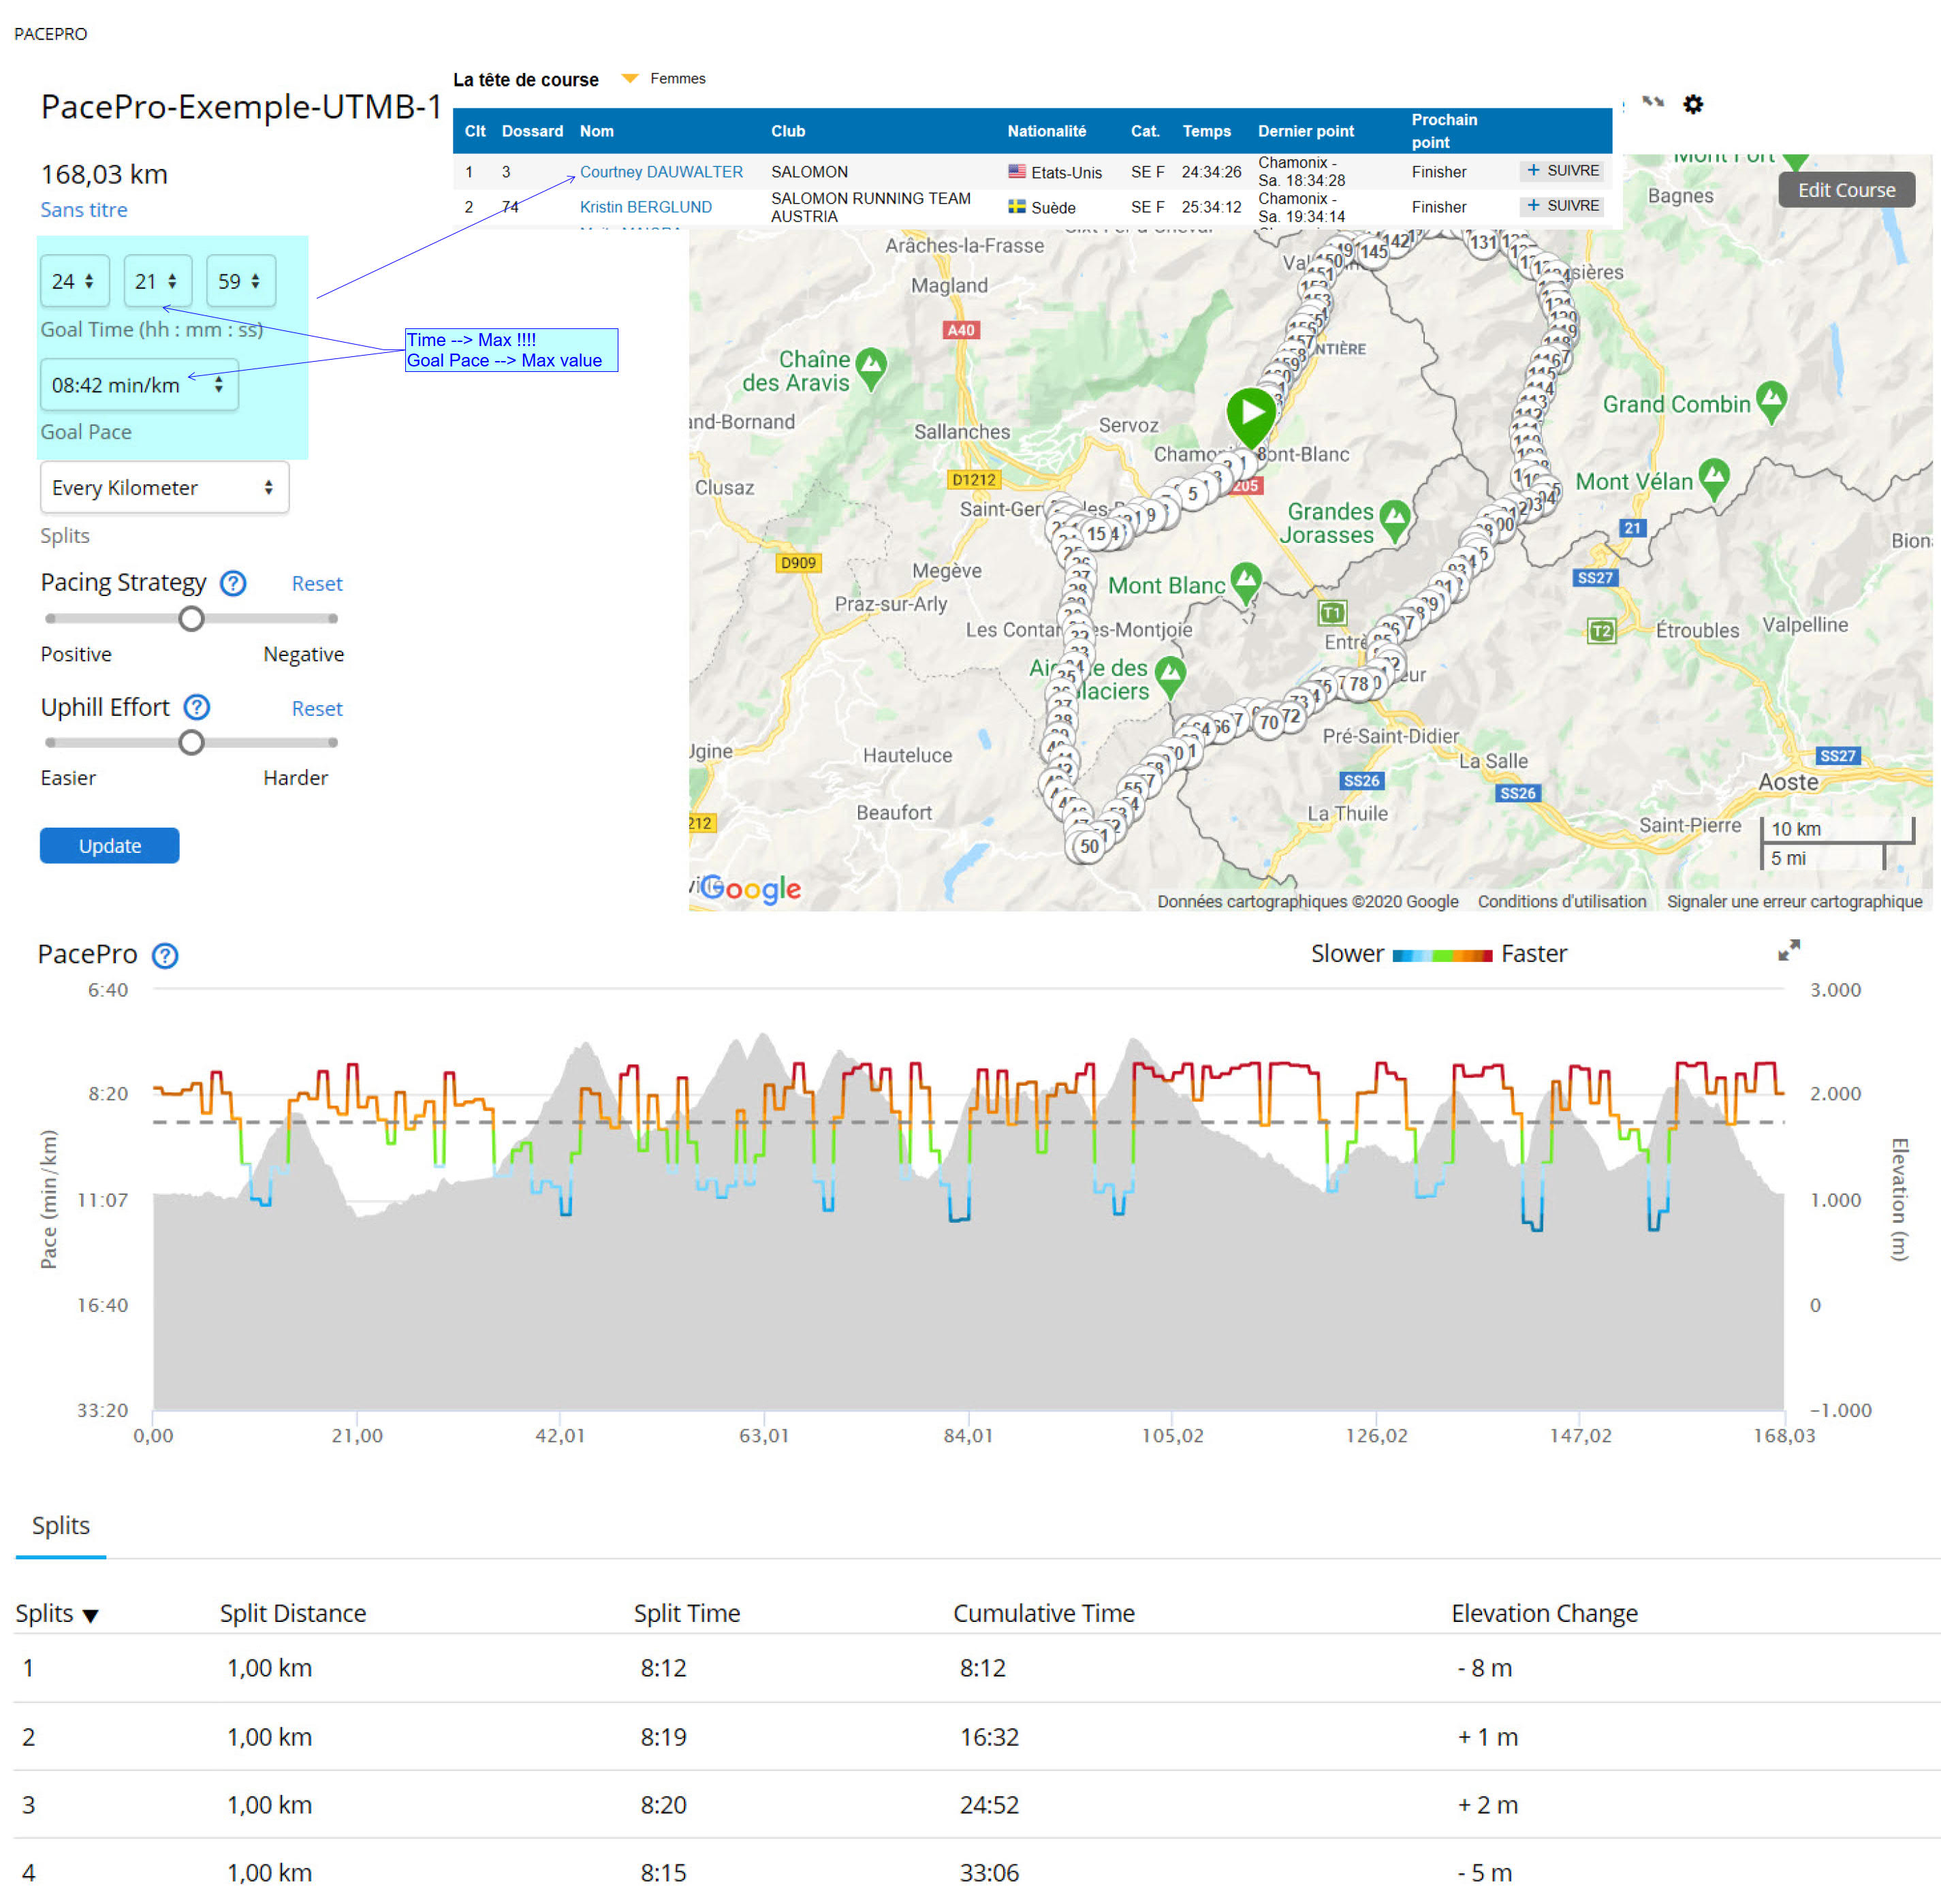The width and height of the screenshot is (1941, 1904).
Task: Click the 8:12 split time cell
Action: click(x=663, y=1668)
